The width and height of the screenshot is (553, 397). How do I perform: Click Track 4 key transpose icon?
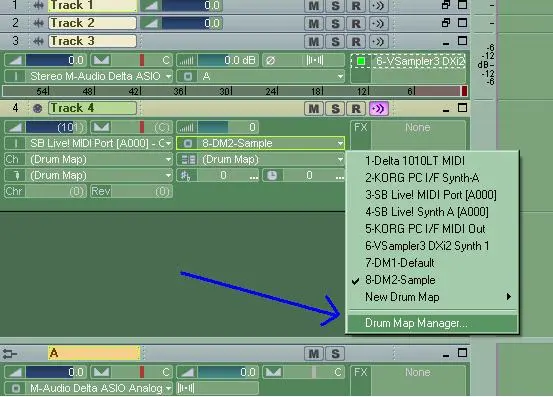(186, 176)
